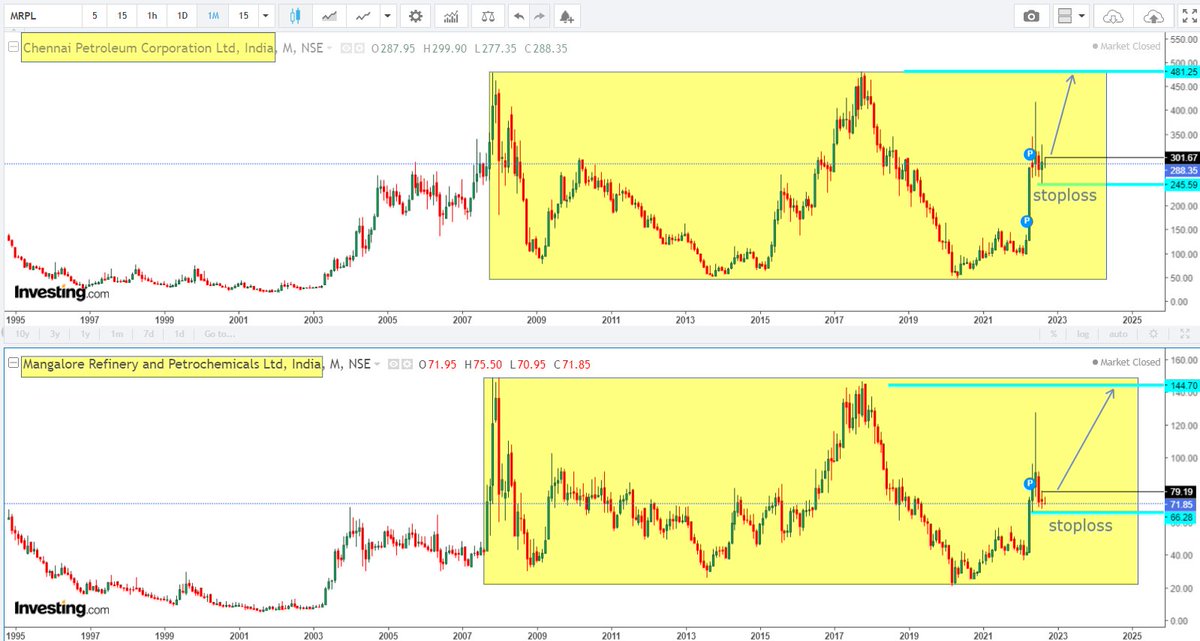
Task: Set the date range to 1d
Action: pos(179,333)
